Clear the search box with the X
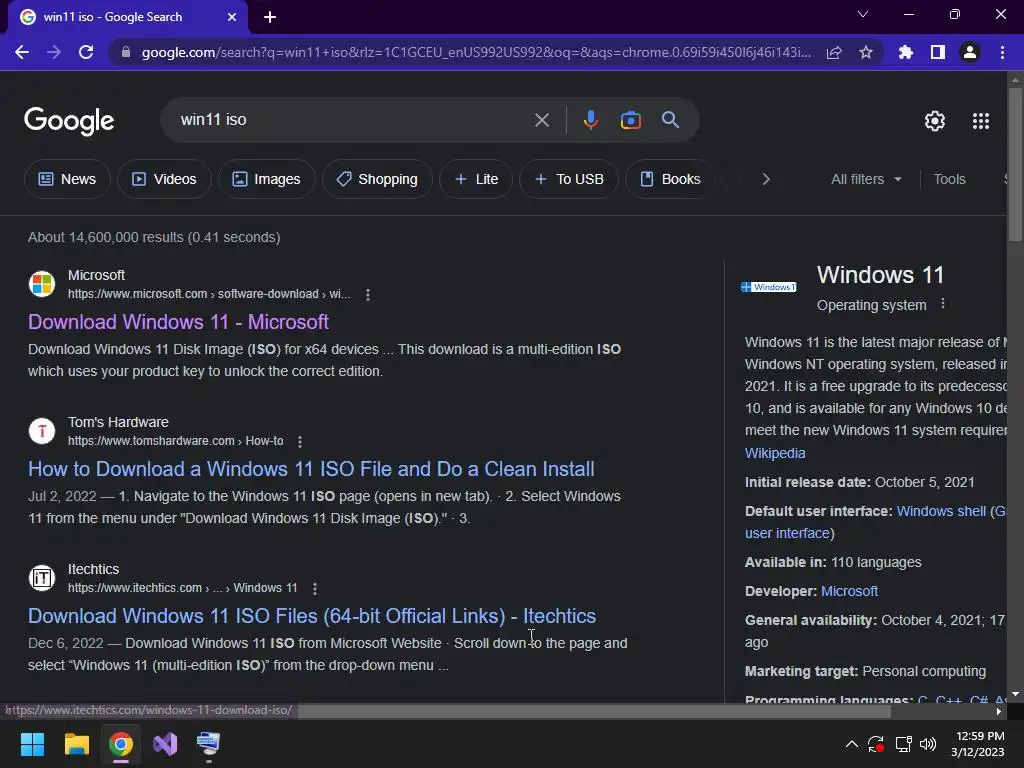Screen dimensions: 1024x768 (x=541, y=120)
